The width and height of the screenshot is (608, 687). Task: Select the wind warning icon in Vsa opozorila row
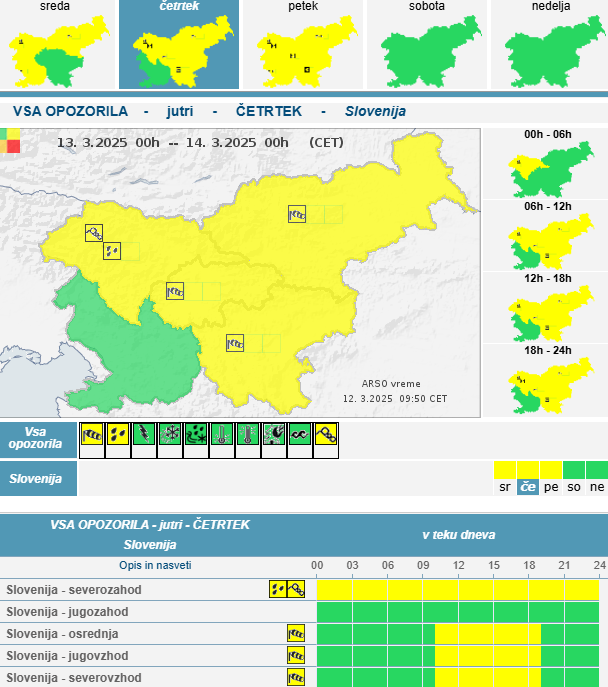[92, 434]
